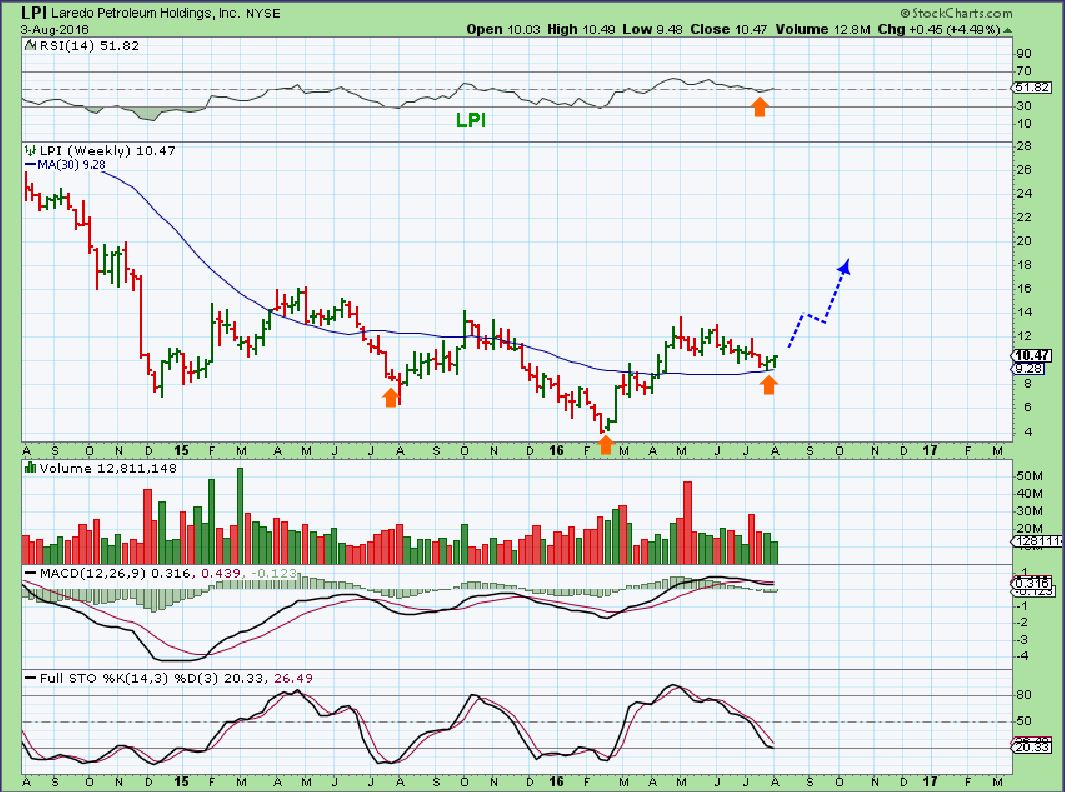
Task: Click the RSI(14) panel legend icon
Action: coord(31,46)
